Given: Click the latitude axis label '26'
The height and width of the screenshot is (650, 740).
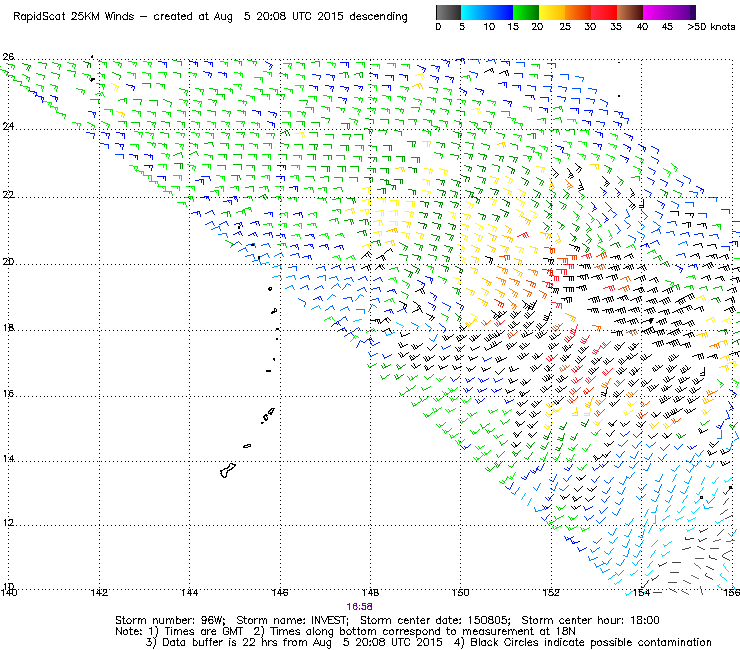Looking at the screenshot, I should click(8, 57).
